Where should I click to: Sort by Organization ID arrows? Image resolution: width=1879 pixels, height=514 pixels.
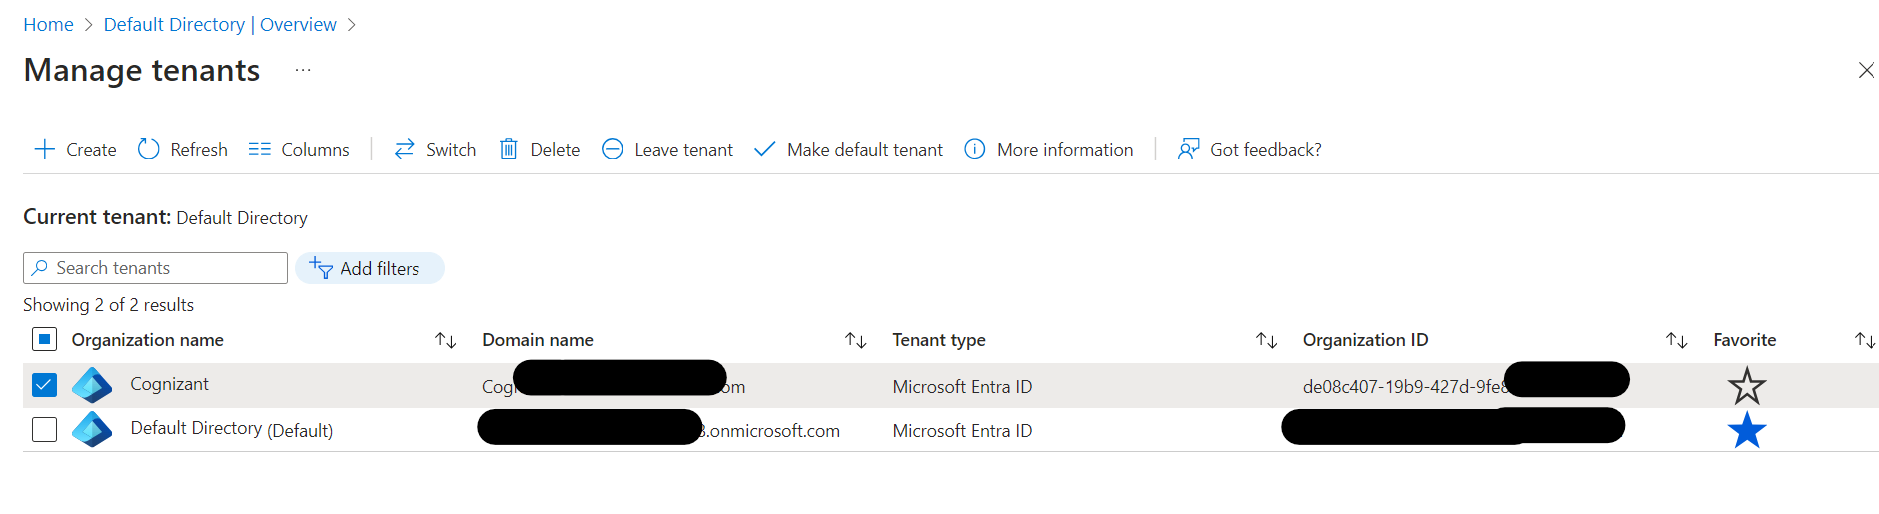(1677, 341)
